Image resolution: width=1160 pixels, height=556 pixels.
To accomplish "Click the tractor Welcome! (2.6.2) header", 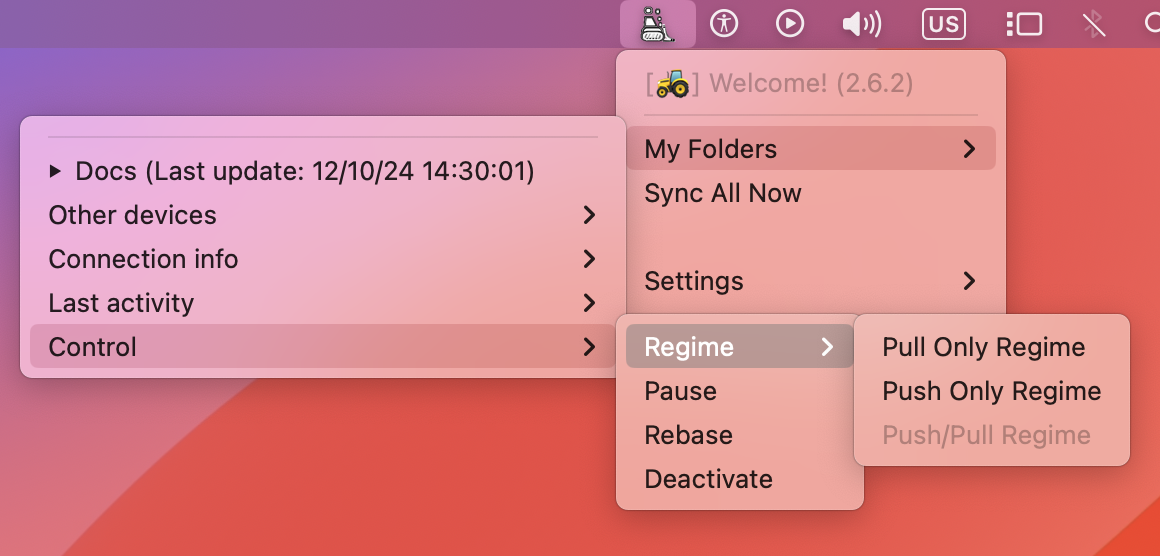I will [779, 83].
